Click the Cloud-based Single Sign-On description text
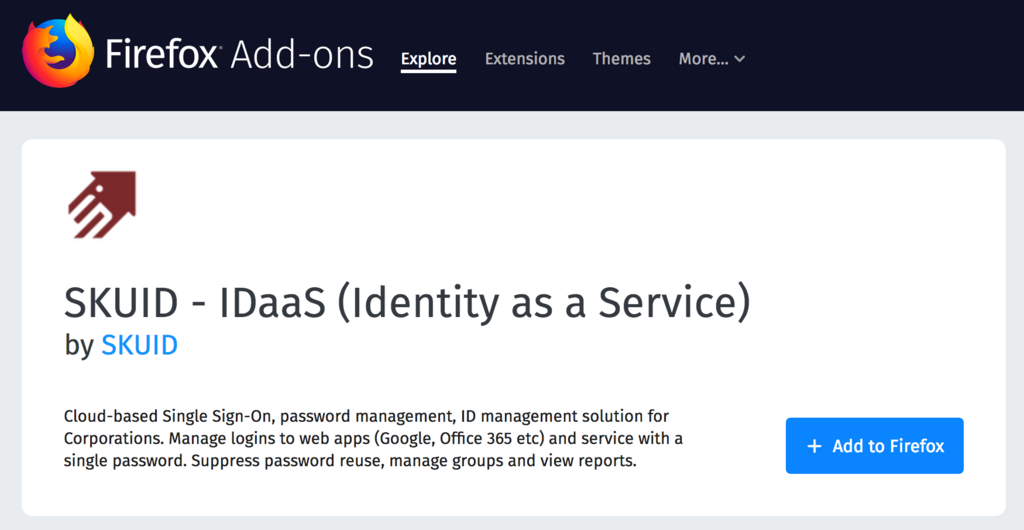Image resolution: width=1024 pixels, height=530 pixels. (374, 438)
